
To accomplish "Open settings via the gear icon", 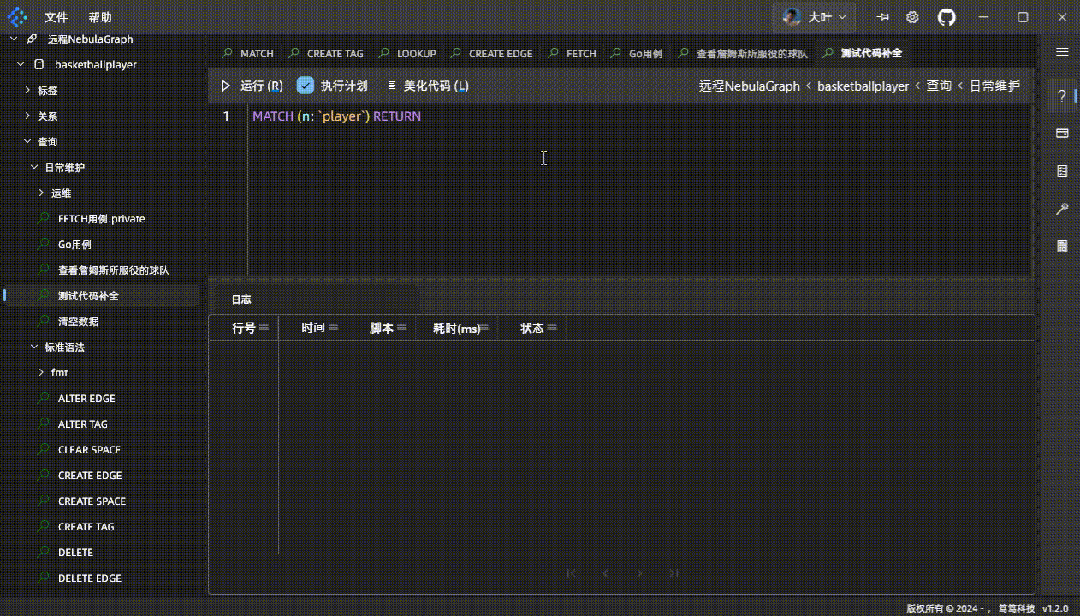I will coord(912,17).
